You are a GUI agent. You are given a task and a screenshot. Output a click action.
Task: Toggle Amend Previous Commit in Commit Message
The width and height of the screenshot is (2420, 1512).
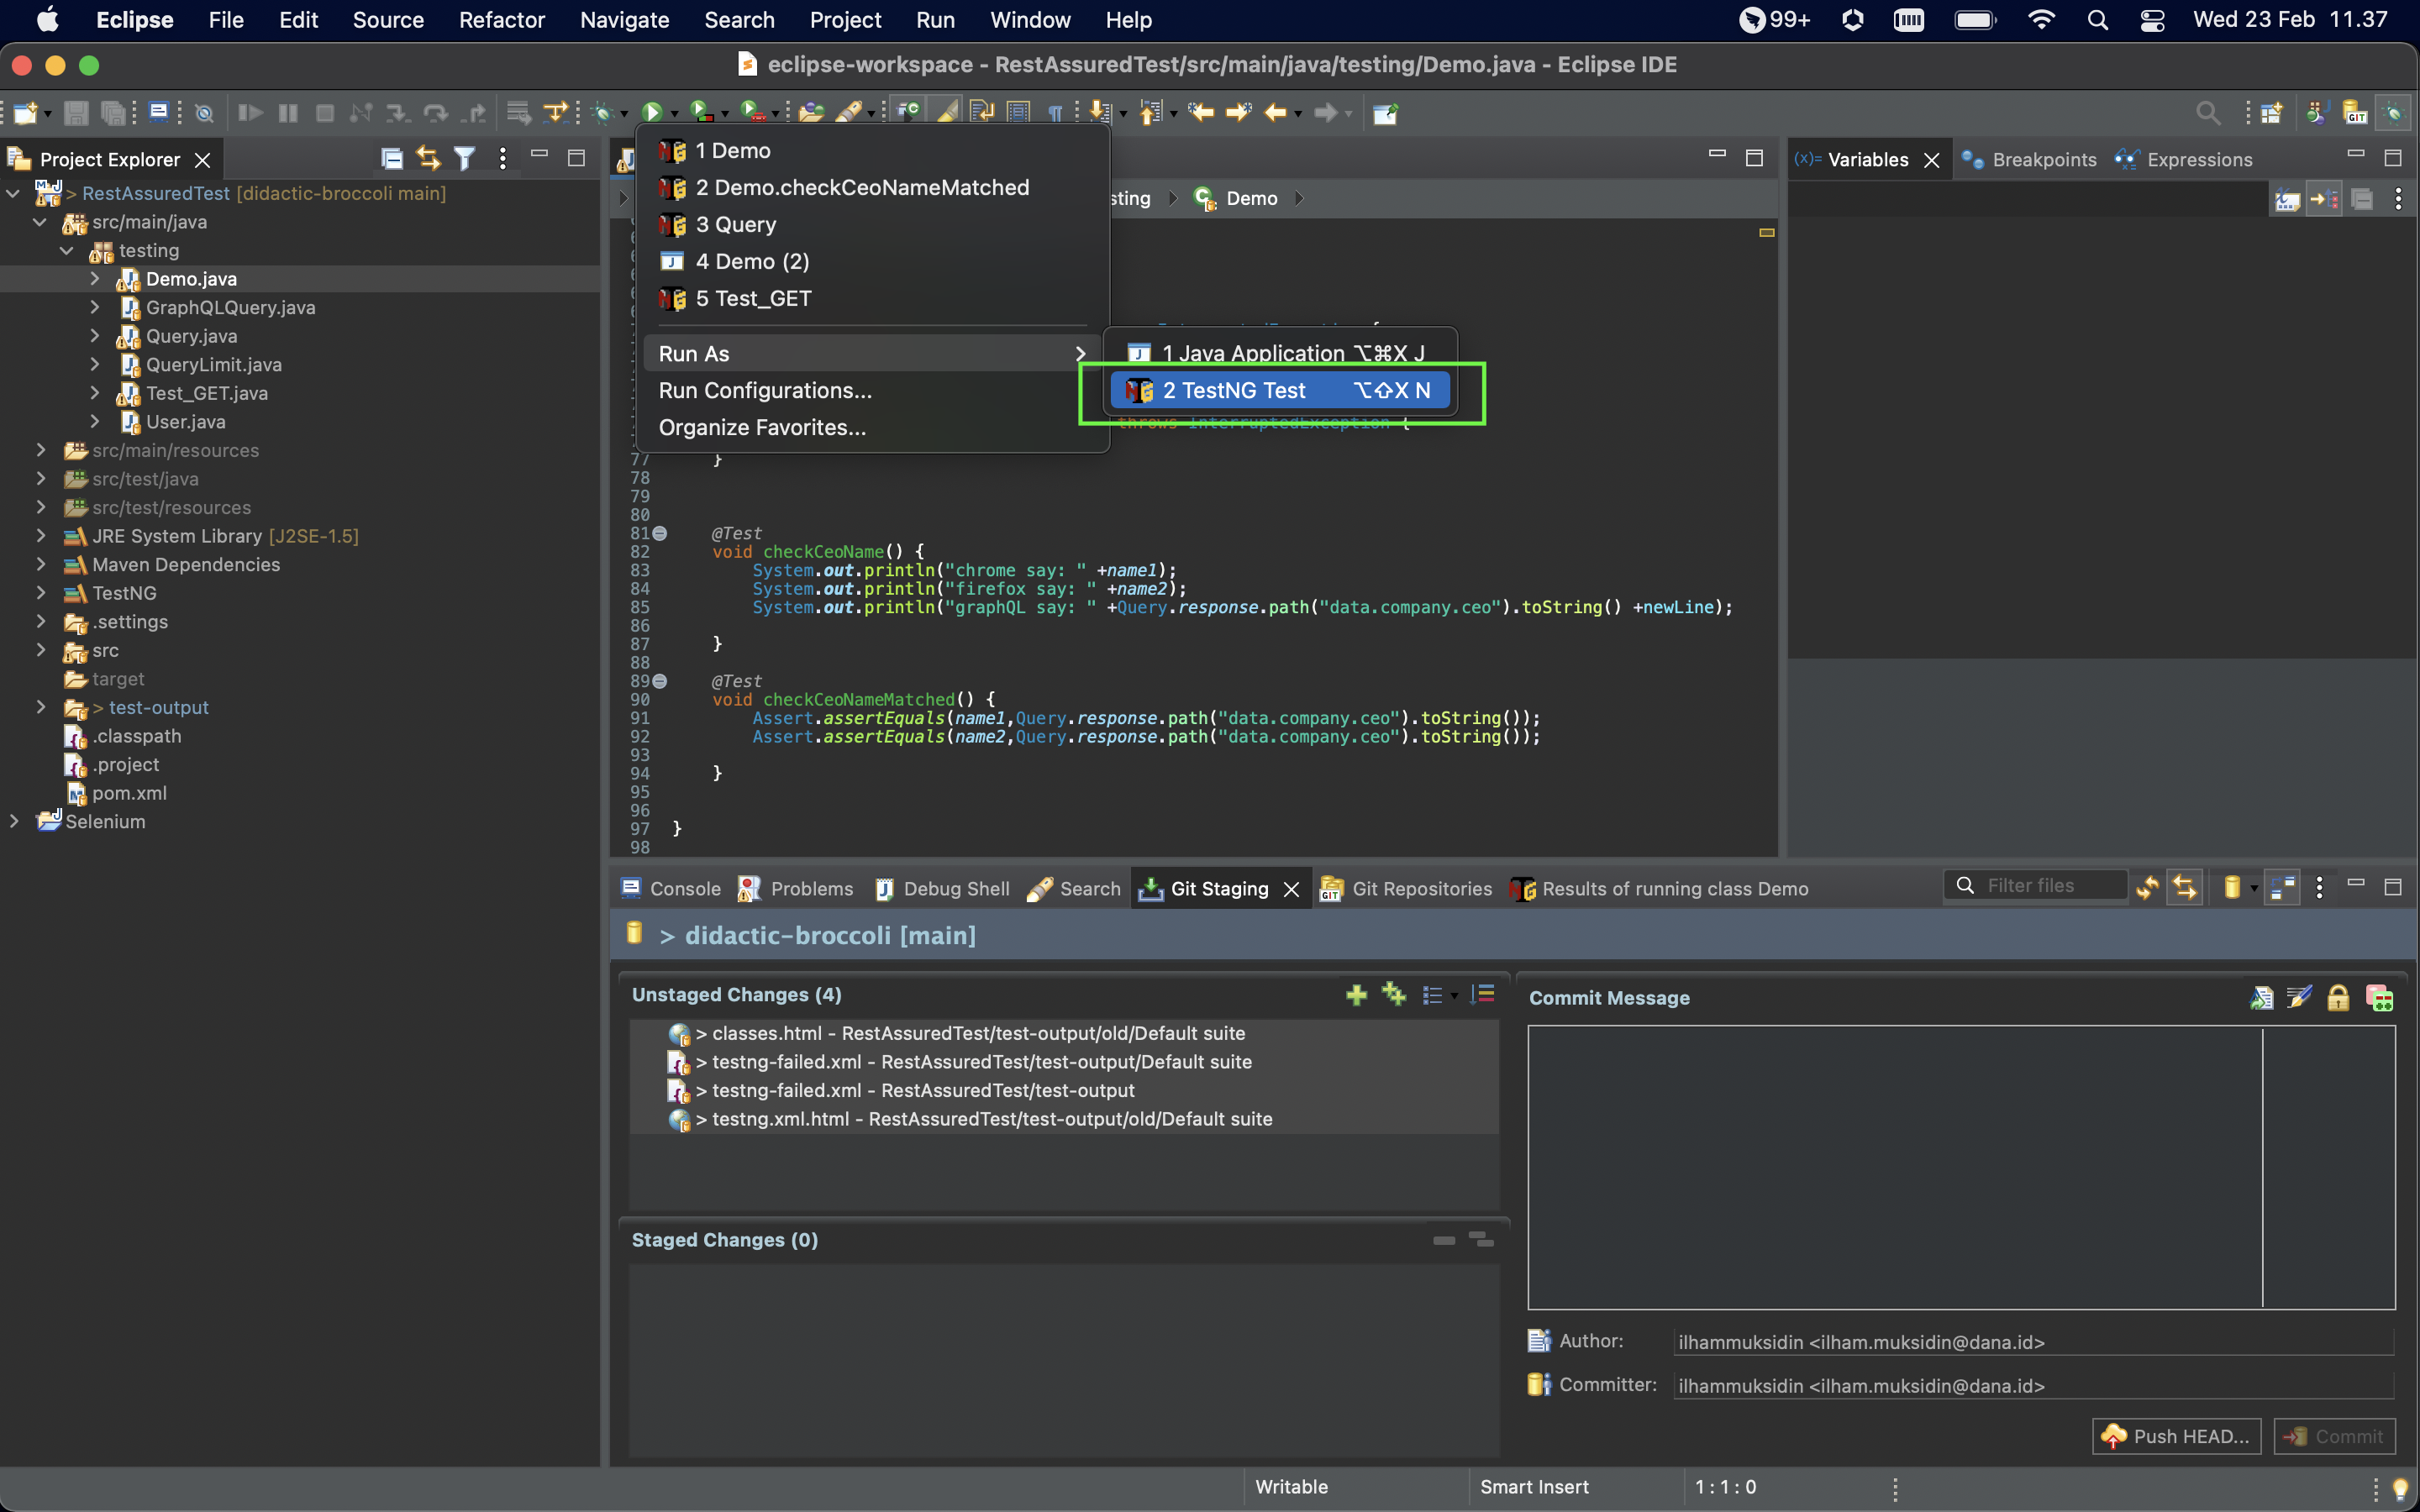click(x=2297, y=997)
